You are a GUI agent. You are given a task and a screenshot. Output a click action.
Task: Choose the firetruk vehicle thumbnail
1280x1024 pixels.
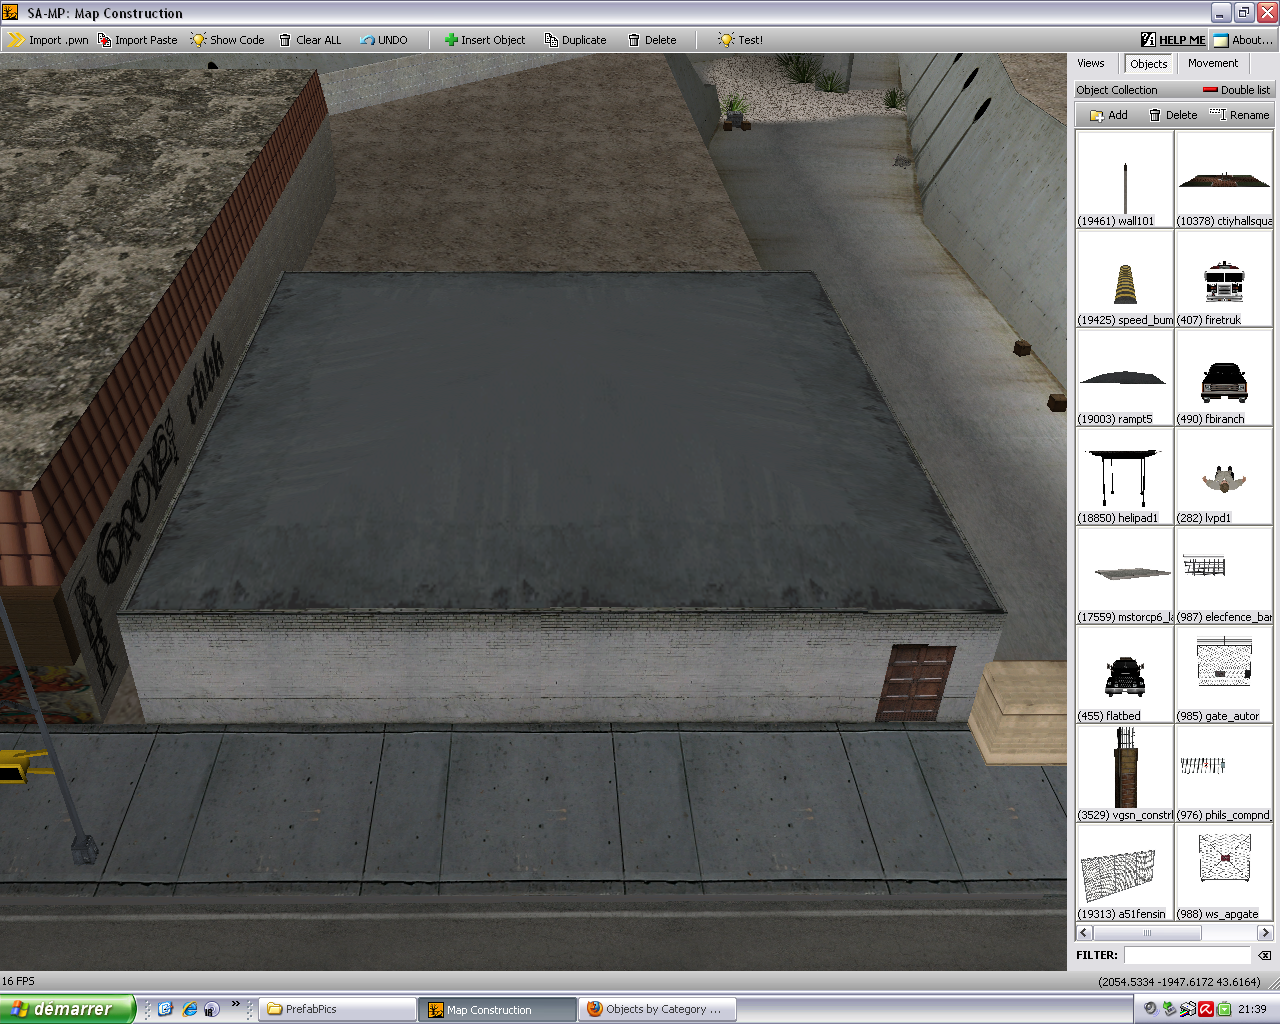(x=1224, y=279)
